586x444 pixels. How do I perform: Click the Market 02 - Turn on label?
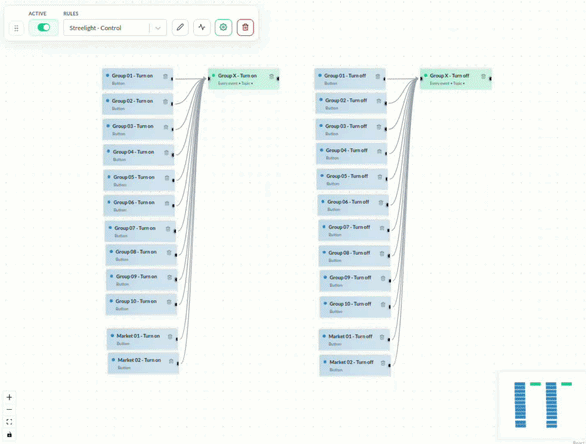point(139,360)
